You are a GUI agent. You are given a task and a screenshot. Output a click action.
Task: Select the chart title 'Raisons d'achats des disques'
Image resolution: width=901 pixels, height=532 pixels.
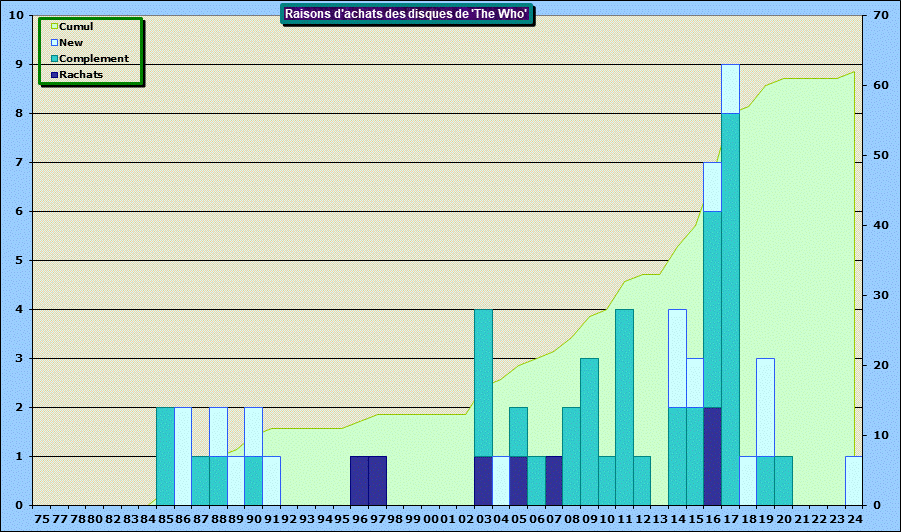[x=407, y=14]
